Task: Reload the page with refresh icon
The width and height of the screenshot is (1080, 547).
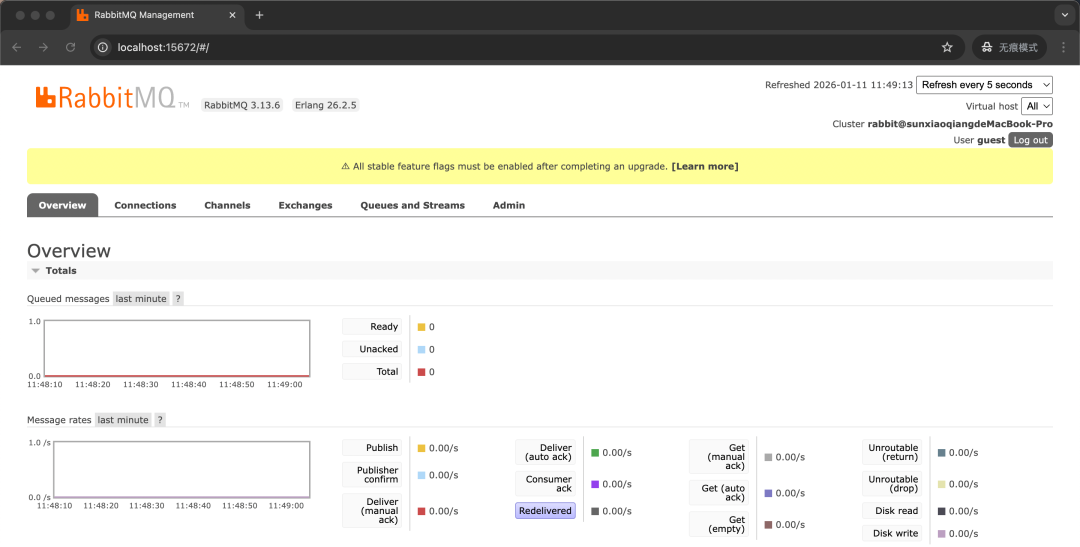Action: (70, 47)
